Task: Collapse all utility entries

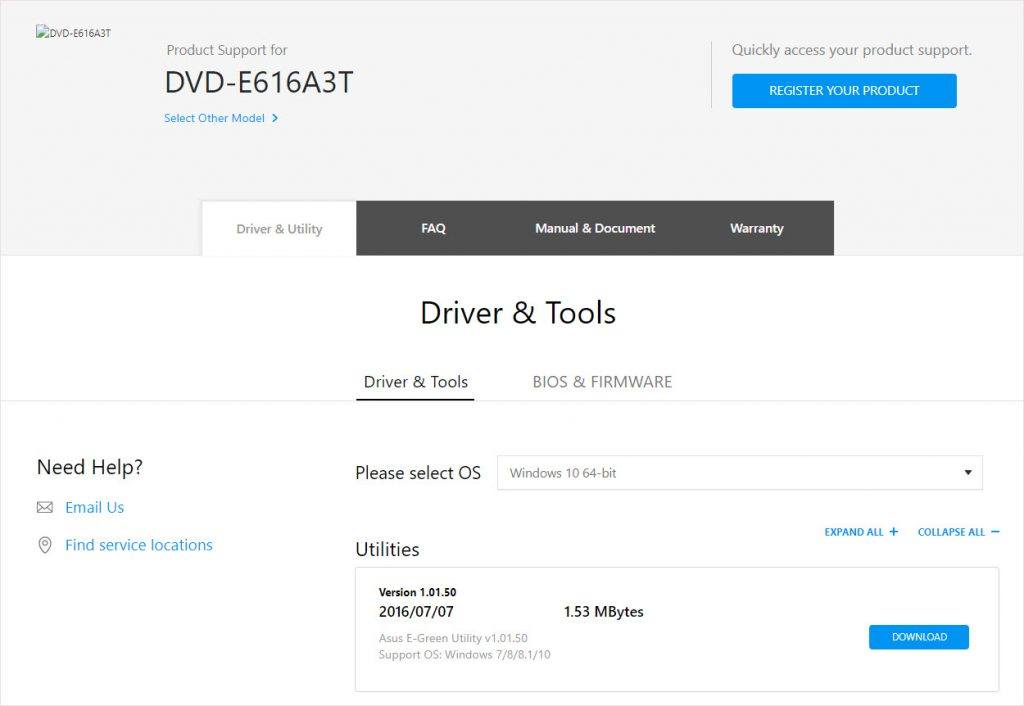Action: 952,531
